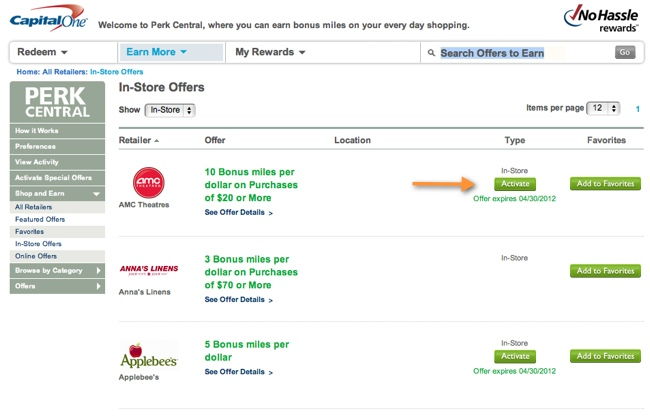Expand the Offers sidebar section
The height and width of the screenshot is (416, 650).
point(57,286)
